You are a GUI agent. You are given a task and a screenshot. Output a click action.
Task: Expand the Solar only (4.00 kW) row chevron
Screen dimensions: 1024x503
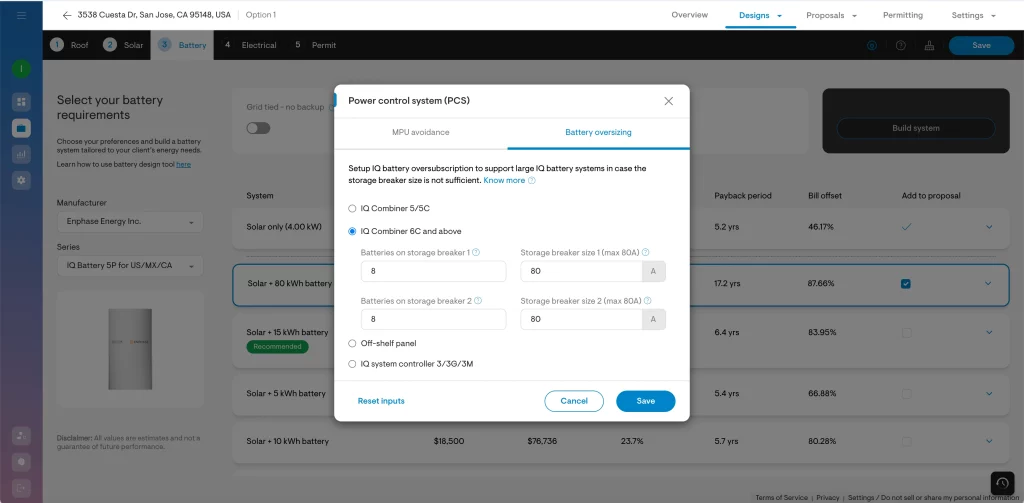coord(989,227)
